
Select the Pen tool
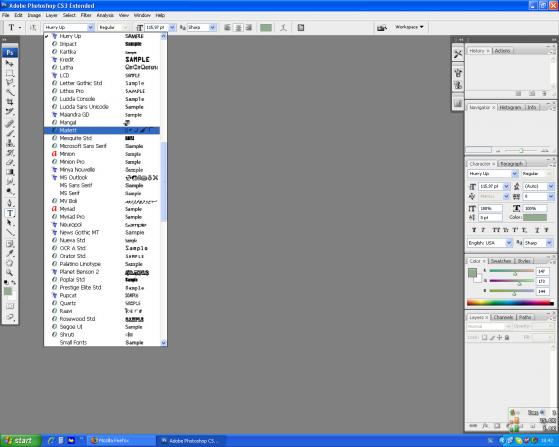(10, 203)
